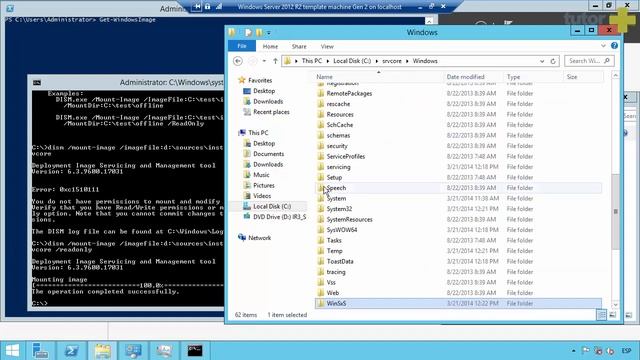640x360 pixels.
Task: Click the Search Windows search box
Action: (x=589, y=61)
